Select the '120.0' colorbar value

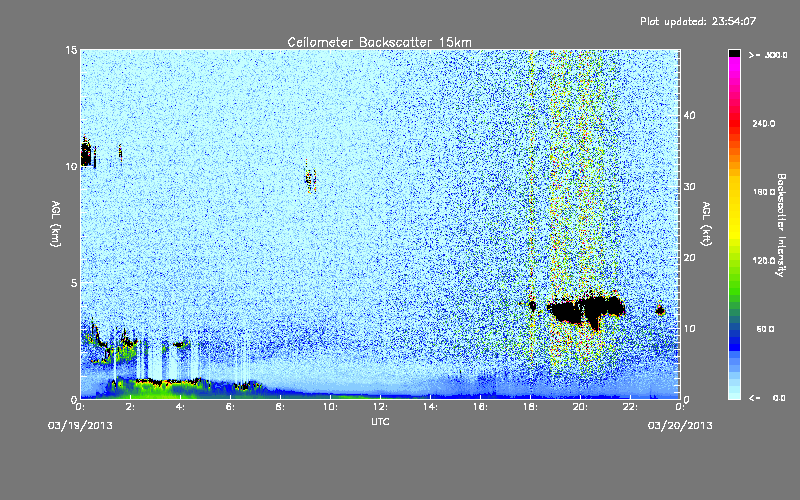764,260
